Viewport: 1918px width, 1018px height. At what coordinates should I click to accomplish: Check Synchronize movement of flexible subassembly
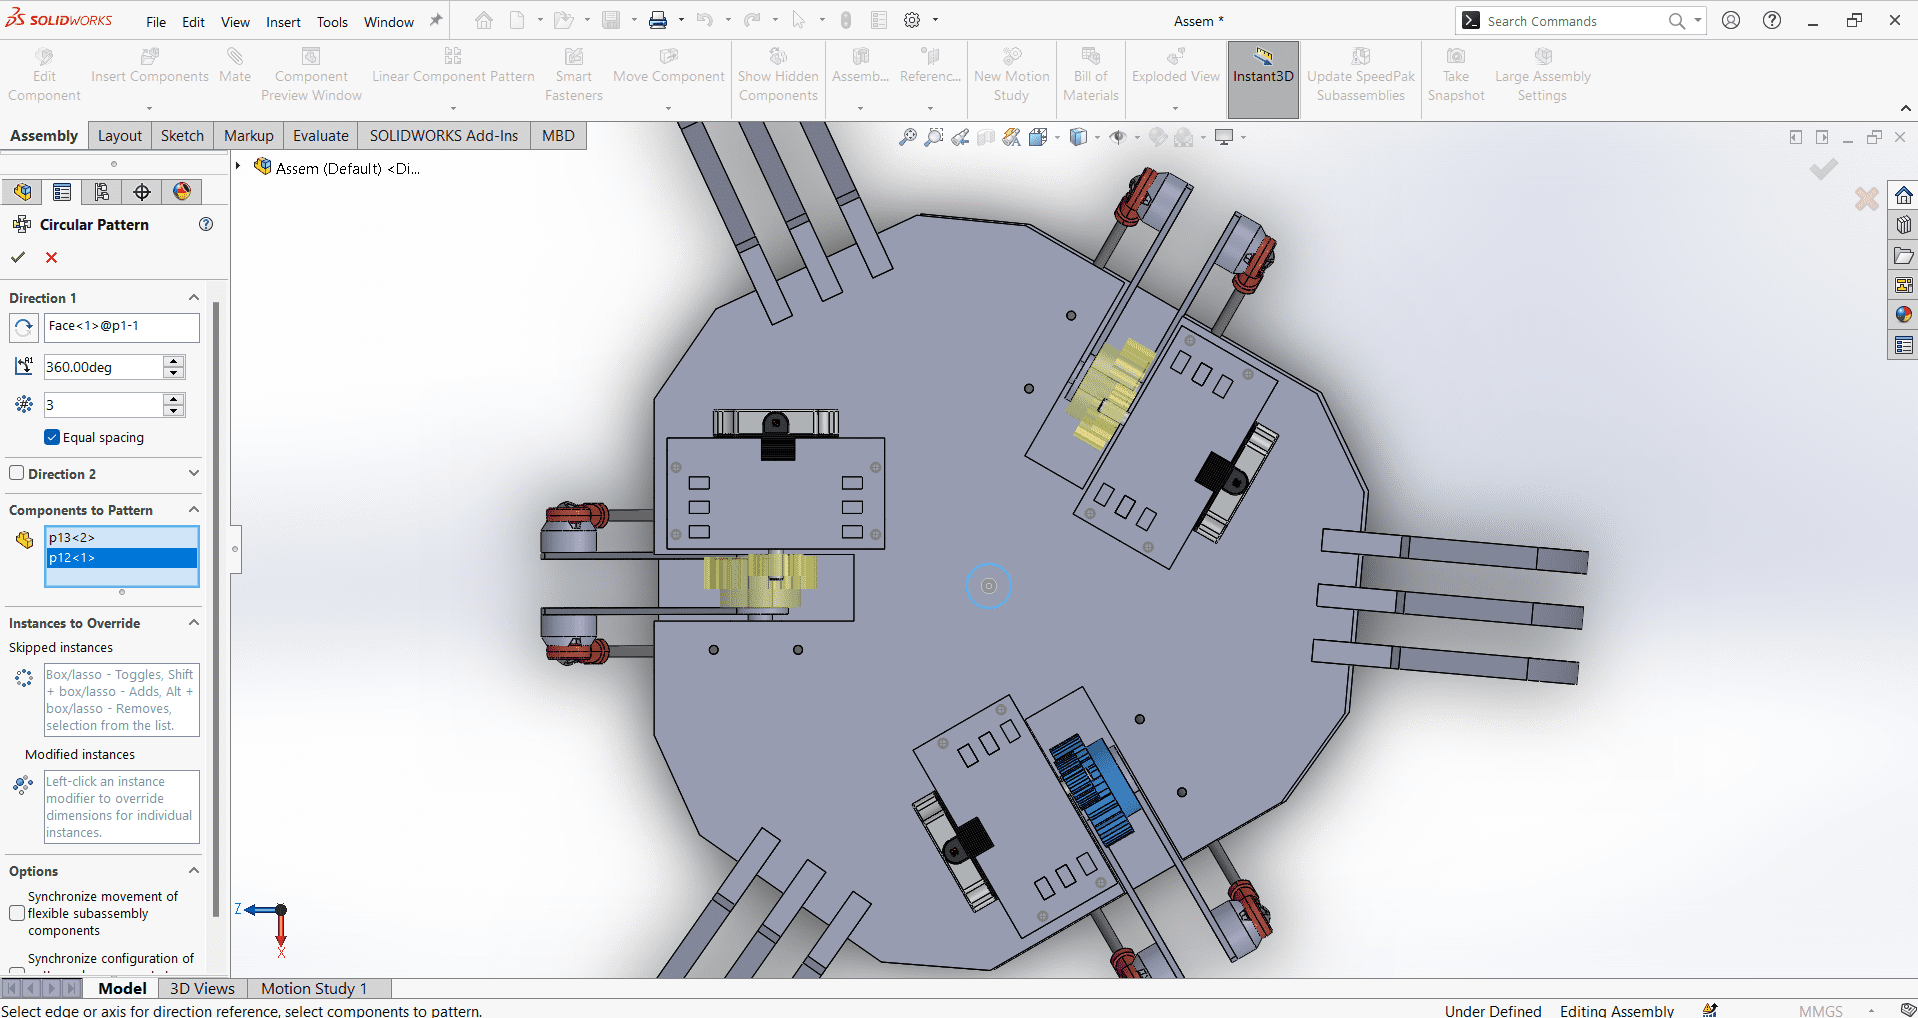[17, 913]
